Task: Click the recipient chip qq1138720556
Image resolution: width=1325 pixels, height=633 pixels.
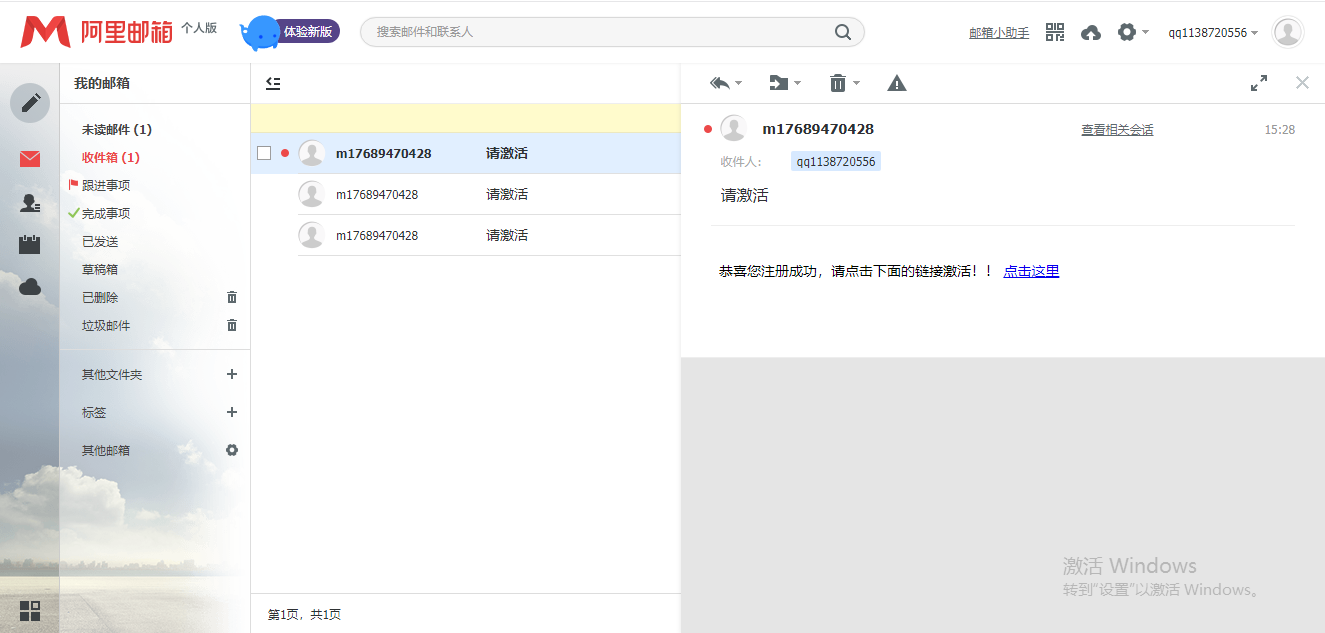Action: click(836, 162)
